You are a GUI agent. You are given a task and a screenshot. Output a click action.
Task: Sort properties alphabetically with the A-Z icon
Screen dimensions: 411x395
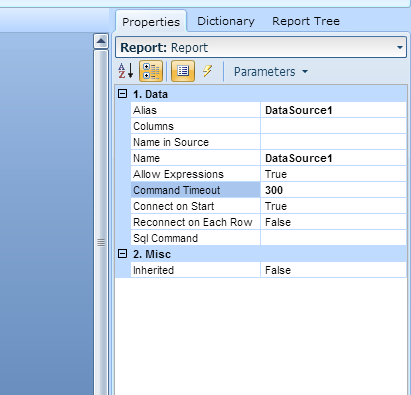click(x=126, y=71)
